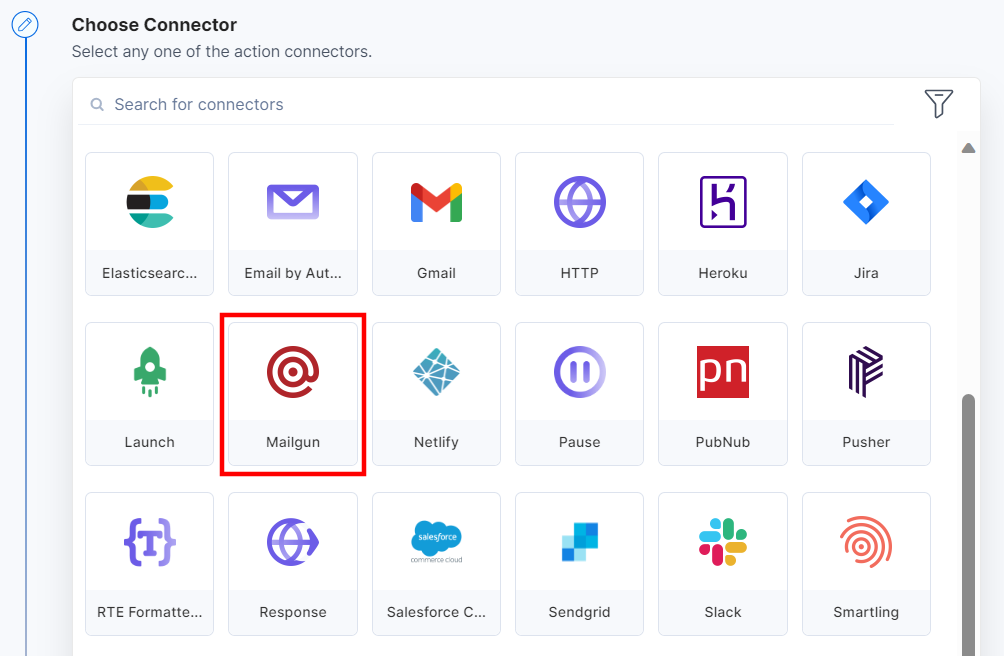This screenshot has height=656, width=1004.
Task: Click the scrollbar up arrow
Action: tap(968, 148)
